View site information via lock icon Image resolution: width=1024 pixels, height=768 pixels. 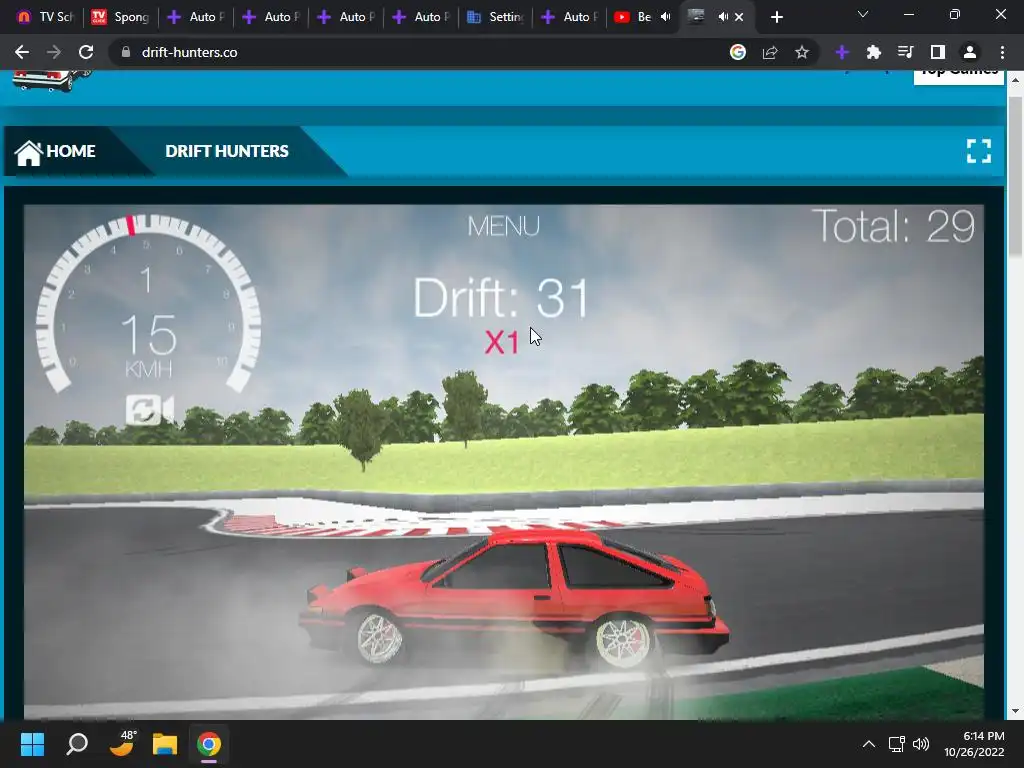[126, 52]
